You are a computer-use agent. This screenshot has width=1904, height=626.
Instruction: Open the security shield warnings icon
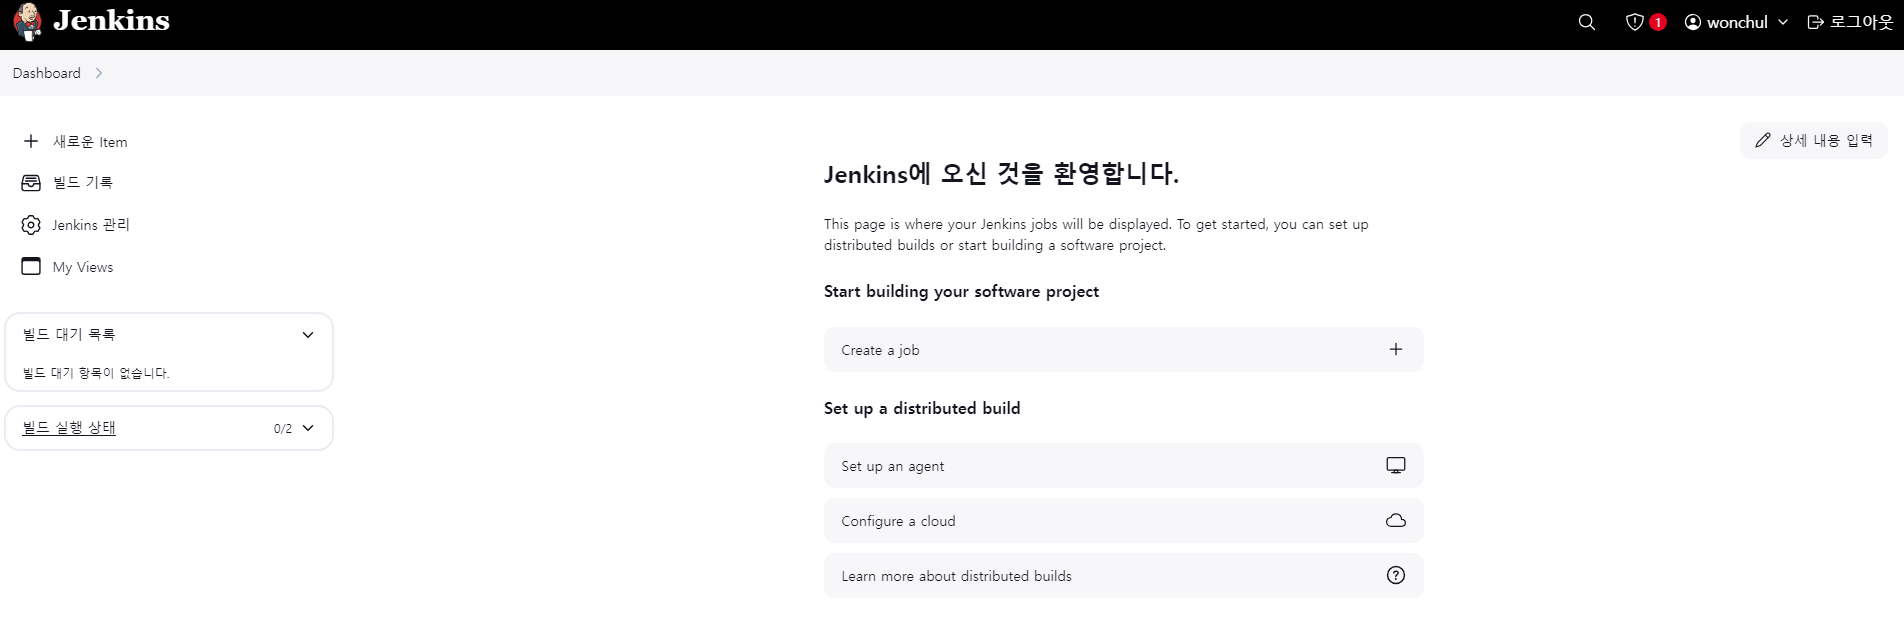click(1634, 22)
